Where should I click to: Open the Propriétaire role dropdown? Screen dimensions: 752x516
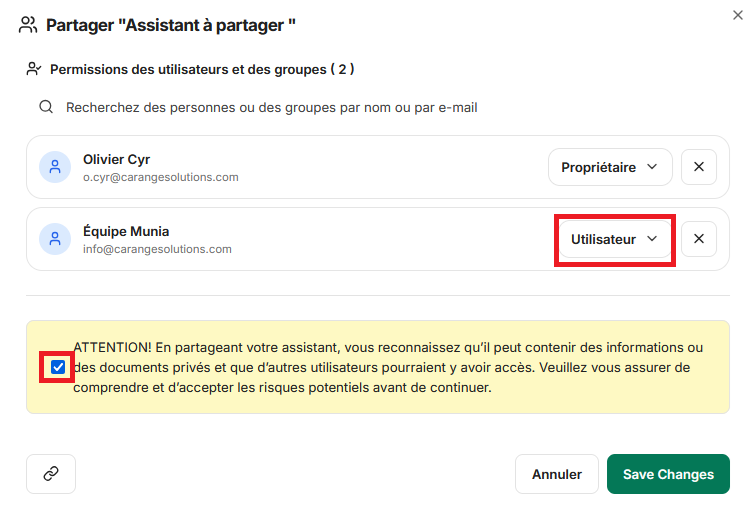(609, 167)
